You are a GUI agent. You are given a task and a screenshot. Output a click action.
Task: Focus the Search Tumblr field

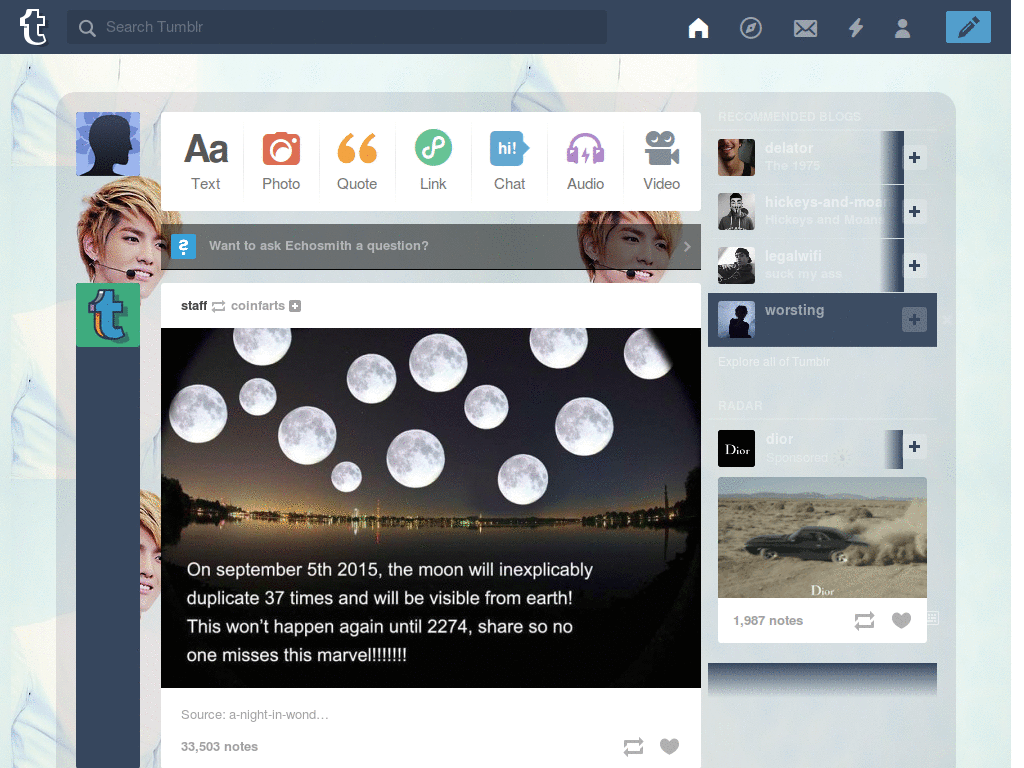click(336, 27)
